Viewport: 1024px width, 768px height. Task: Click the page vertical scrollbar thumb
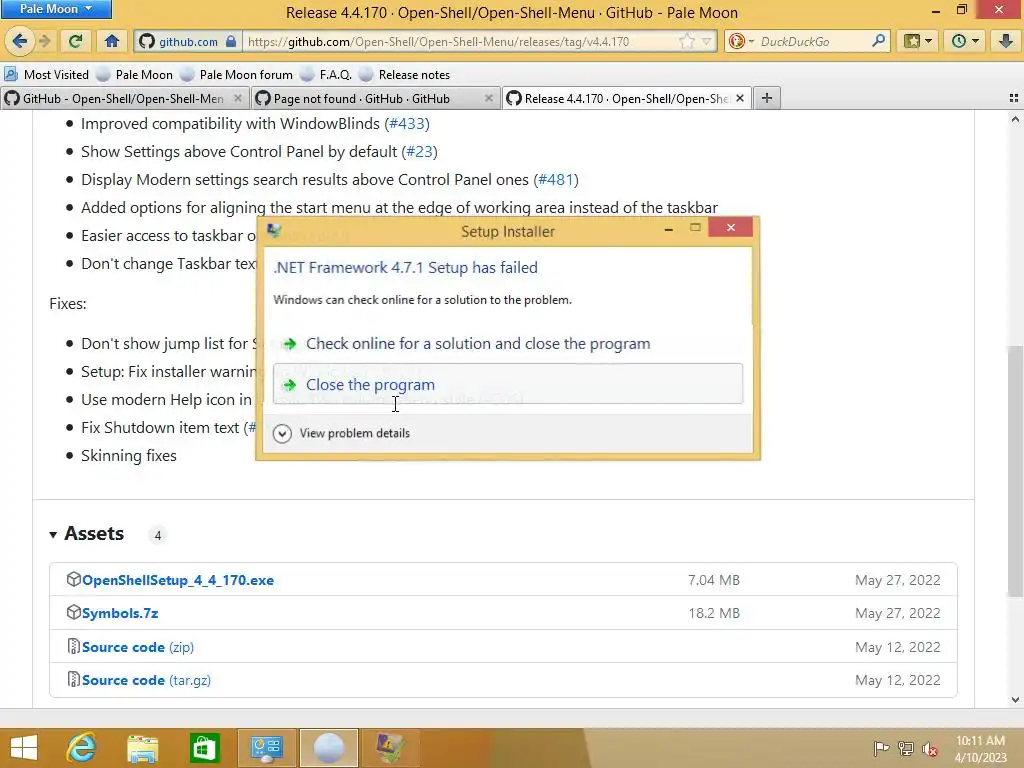1015,470
